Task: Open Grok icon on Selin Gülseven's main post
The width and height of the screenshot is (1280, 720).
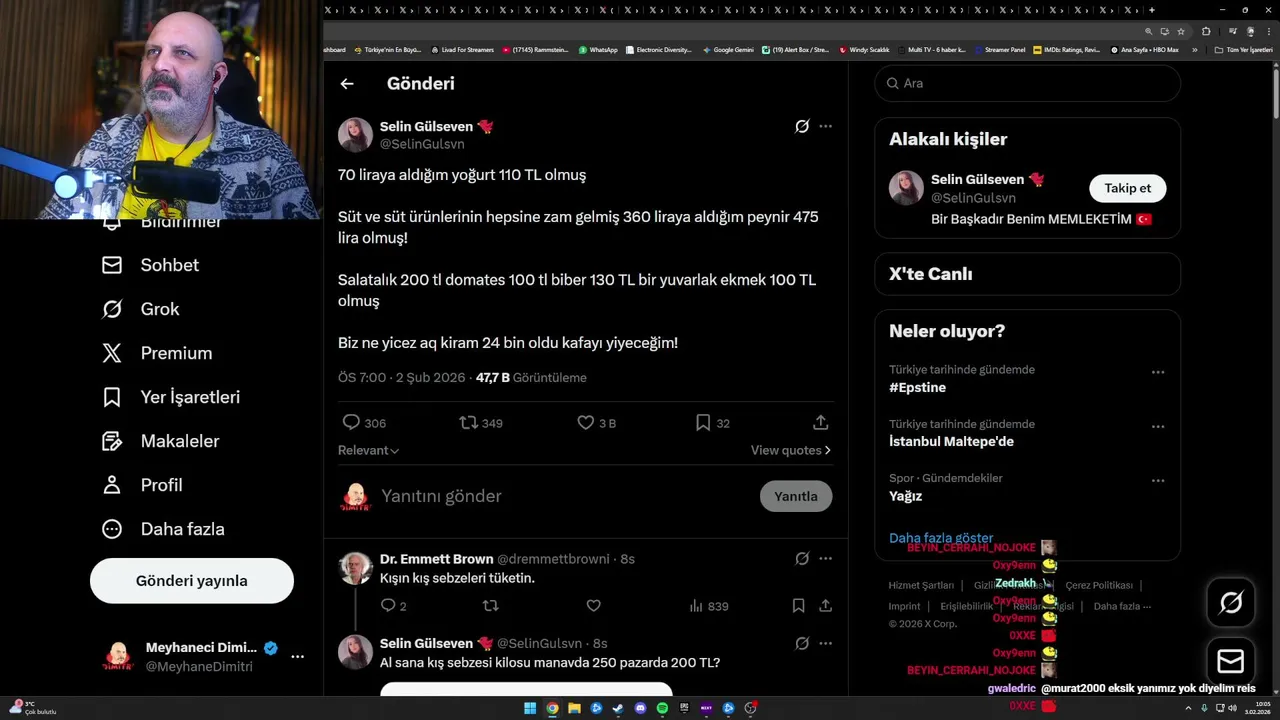Action: click(x=801, y=126)
